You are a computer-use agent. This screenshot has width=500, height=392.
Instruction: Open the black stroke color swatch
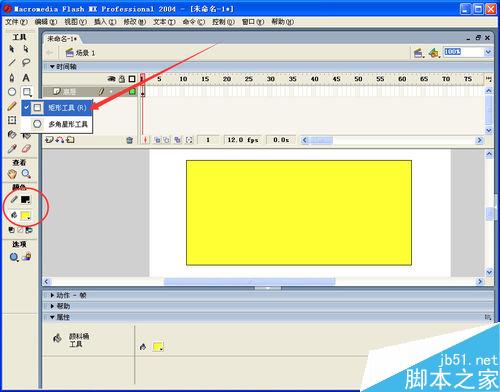point(26,199)
